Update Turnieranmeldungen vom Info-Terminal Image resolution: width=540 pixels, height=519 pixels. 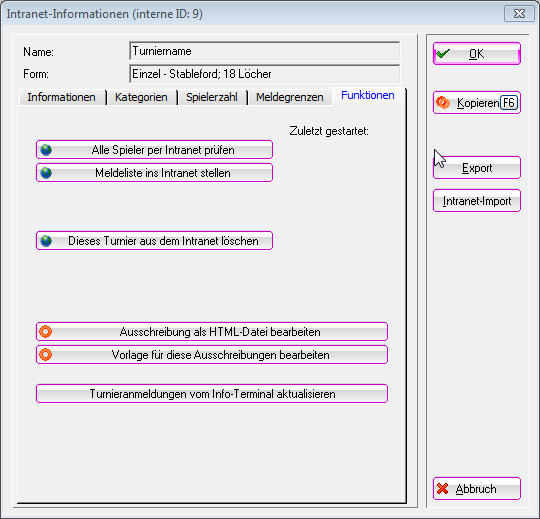point(212,393)
